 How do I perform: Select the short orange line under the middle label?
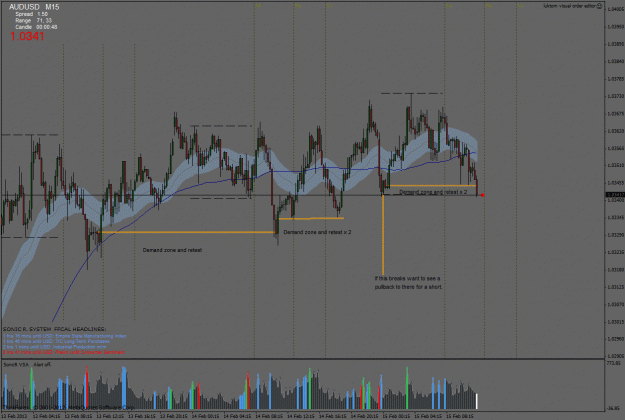point(311,218)
